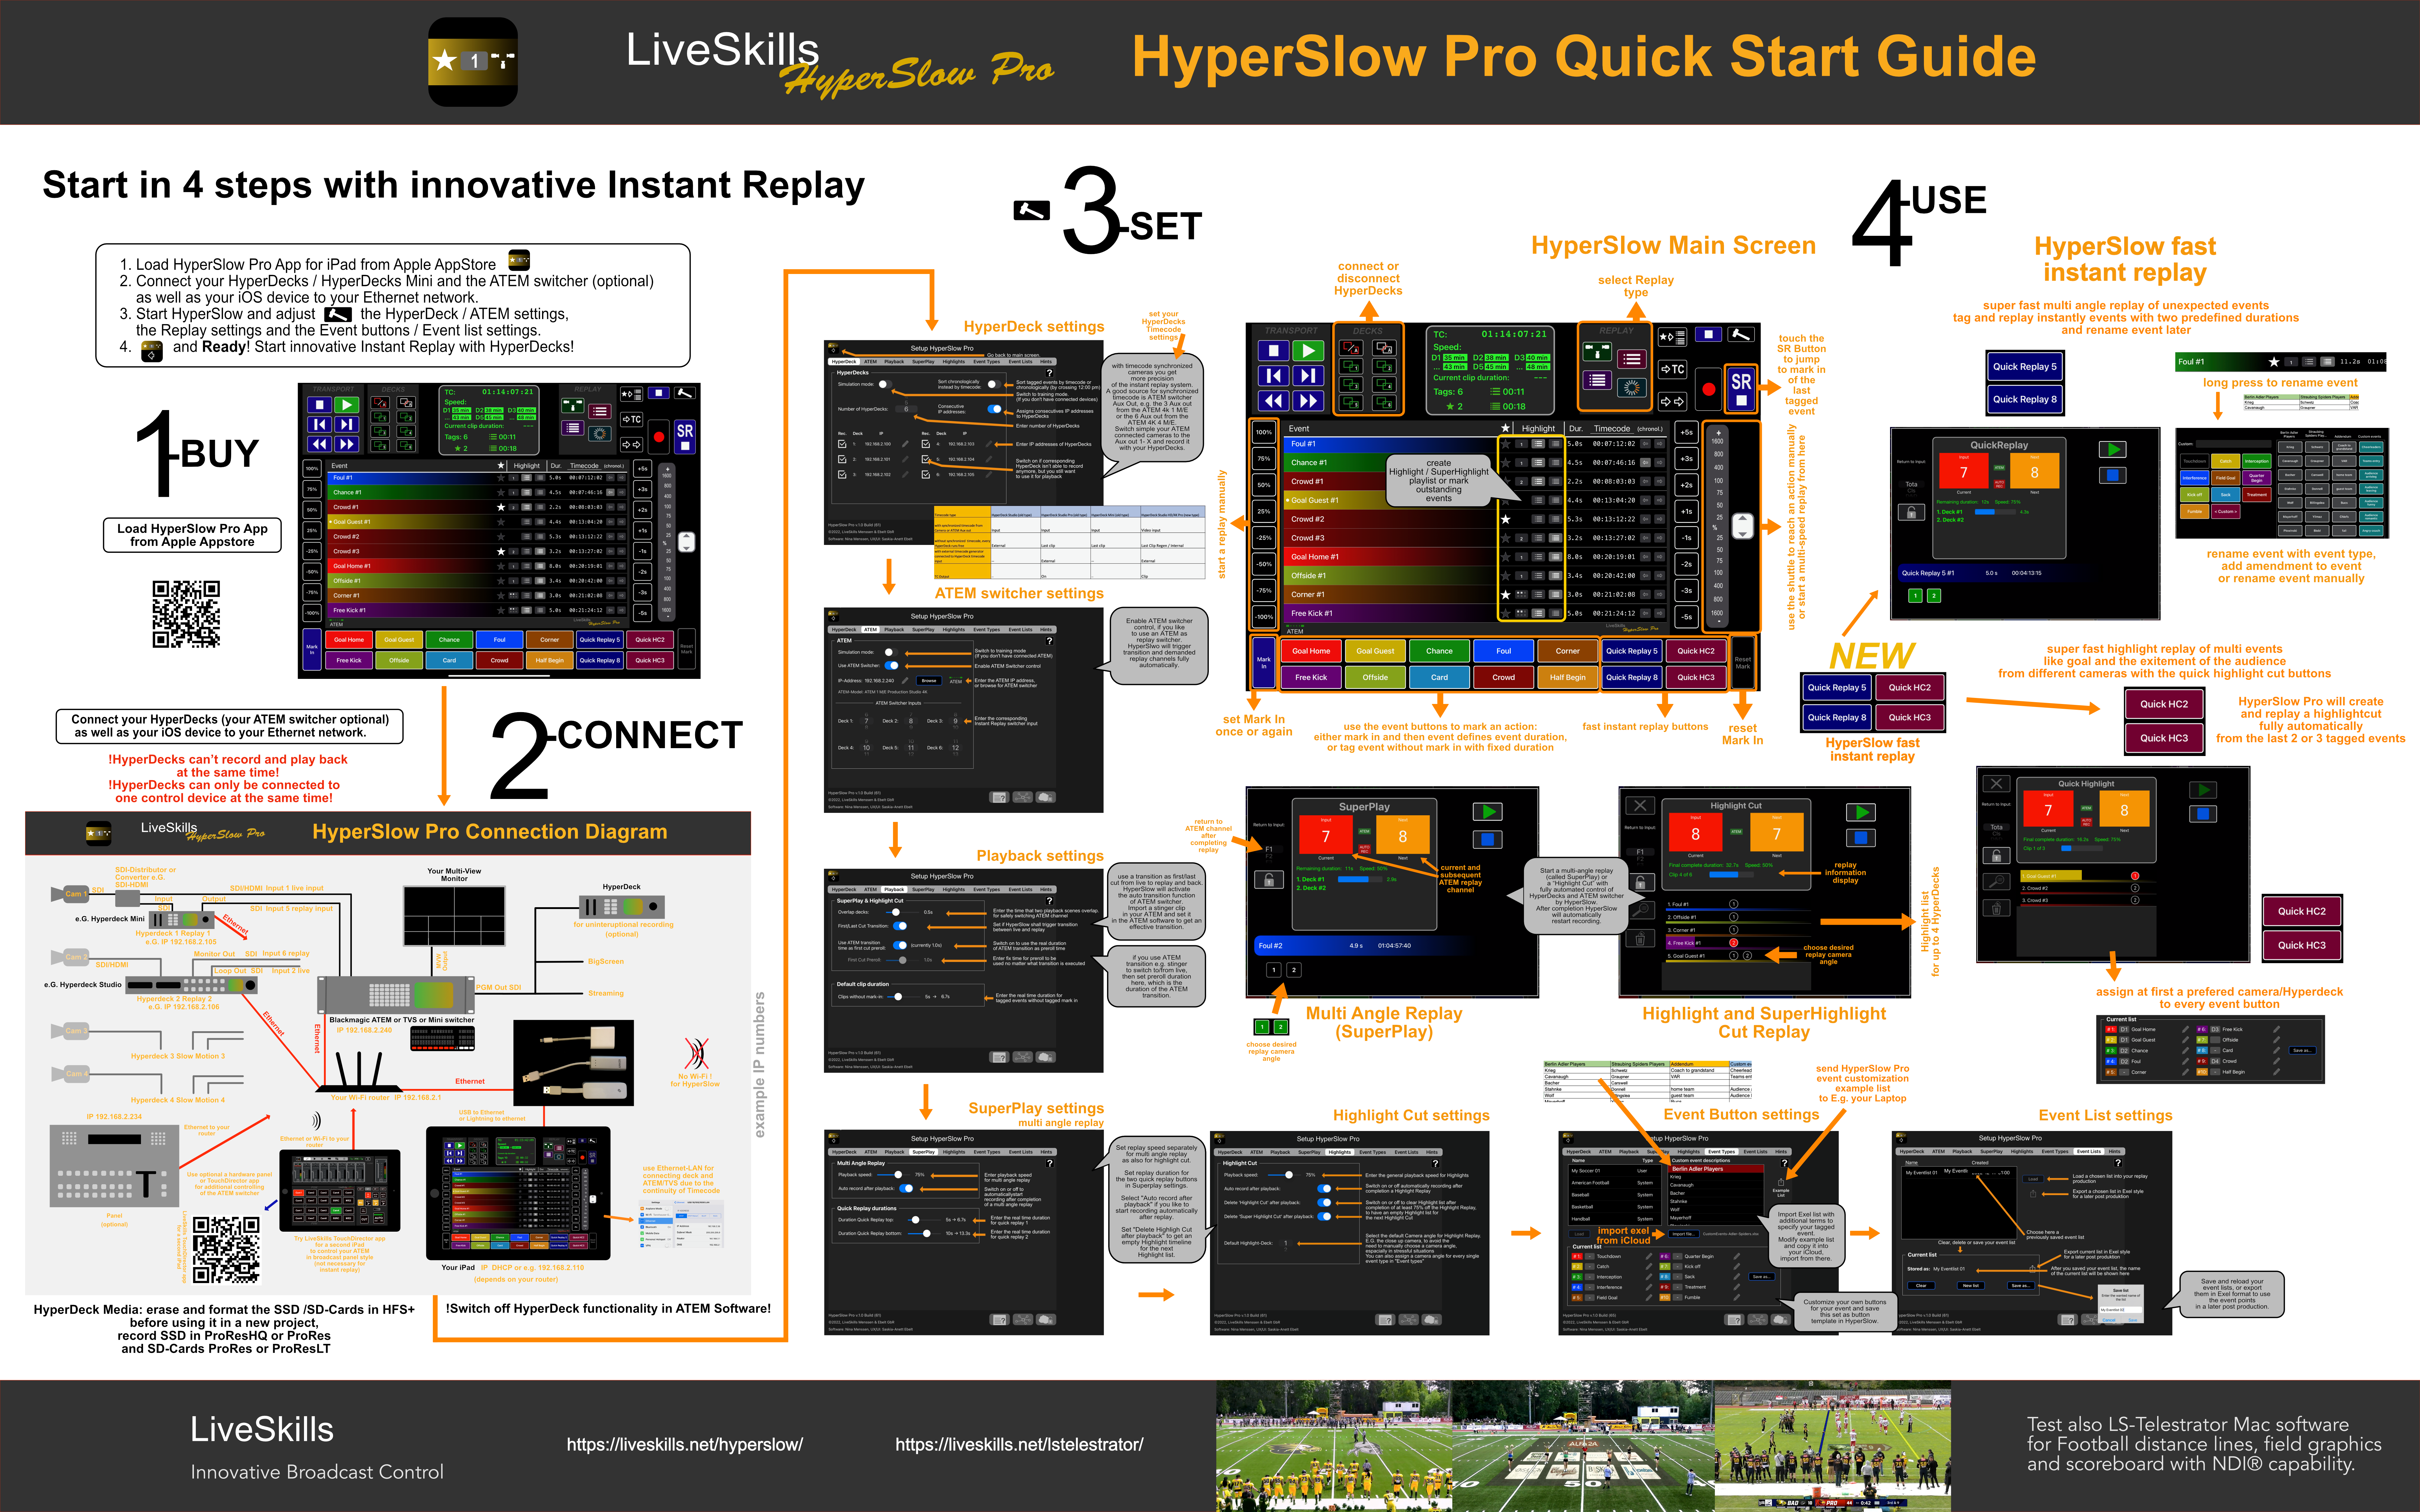Open Event Lists tab in ATEM switcher settings
The width and height of the screenshot is (2420, 1512).
pos(1021,630)
